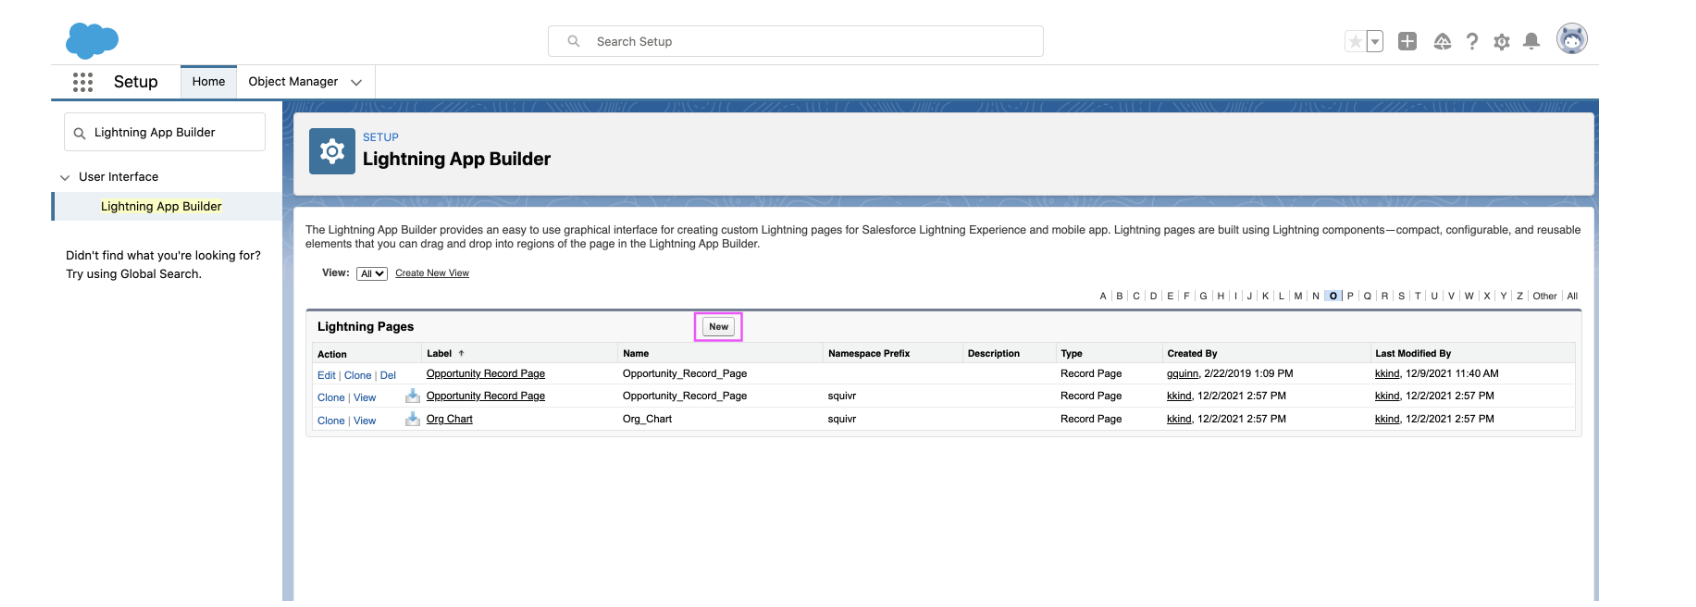Click the Lightning App Builder gear page icon
Viewport: 1696px width, 607px height.
[332, 151]
